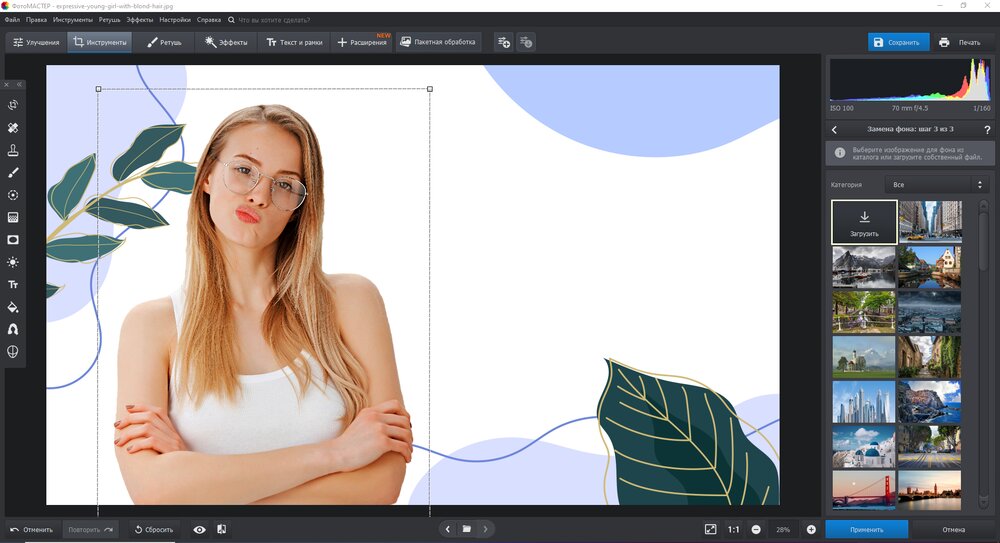Image resolution: width=1000 pixels, height=543 pixels.
Task: Toggle the before/after compare icon
Action: [x=221, y=529]
